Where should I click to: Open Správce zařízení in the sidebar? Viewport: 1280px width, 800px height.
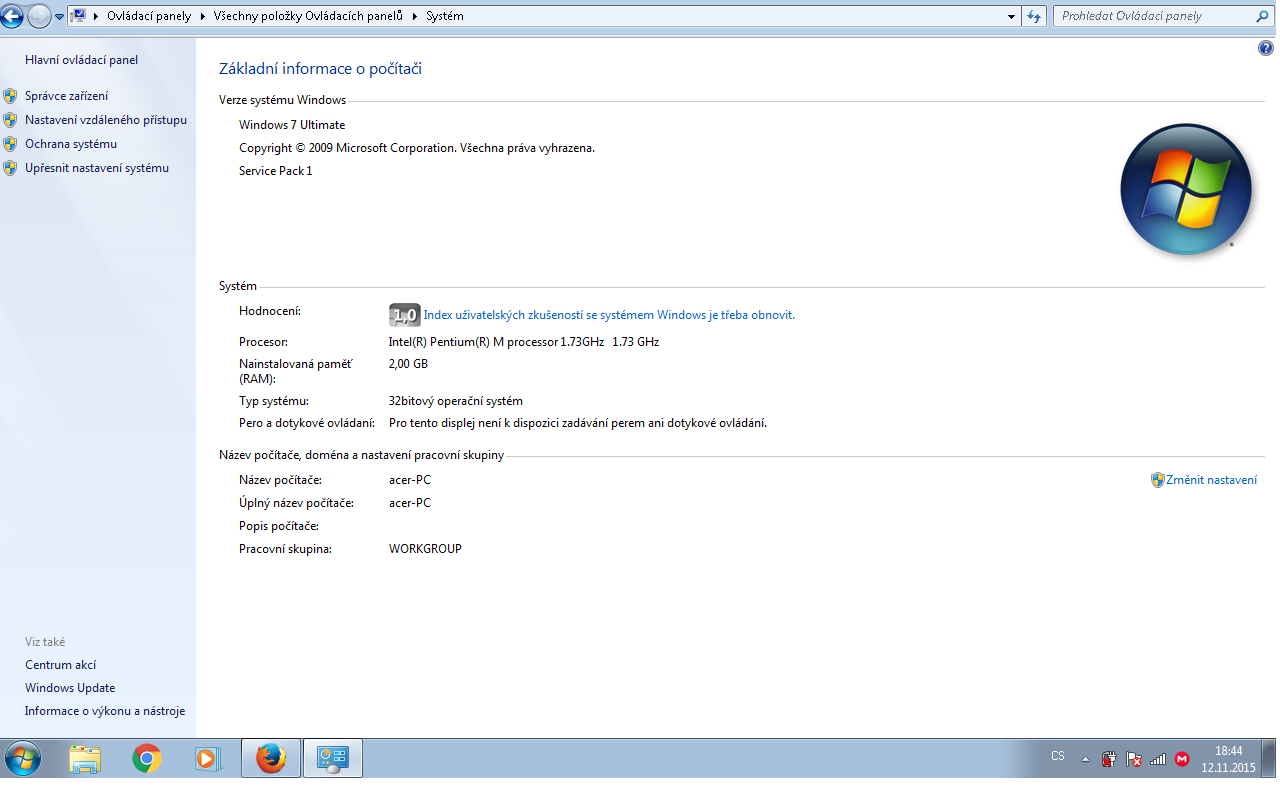pos(66,96)
